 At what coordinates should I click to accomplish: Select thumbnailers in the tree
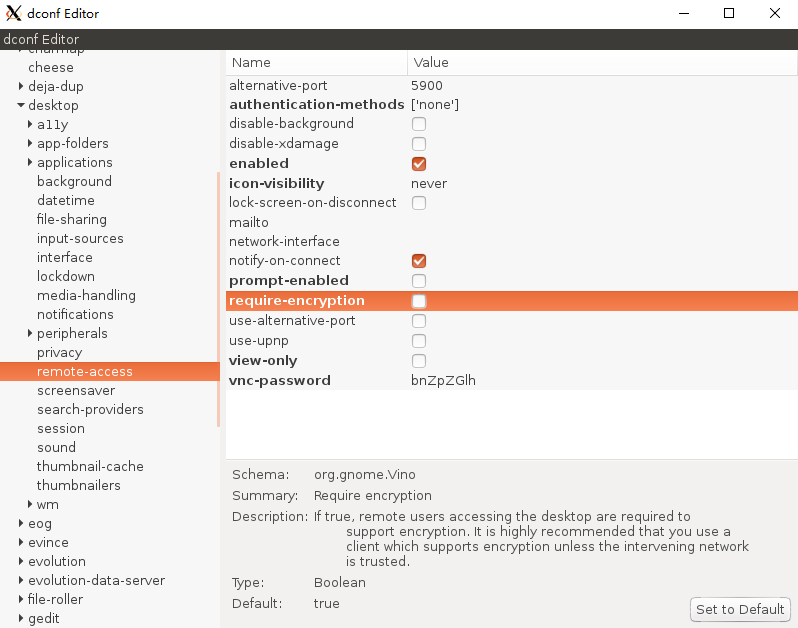[78, 485]
